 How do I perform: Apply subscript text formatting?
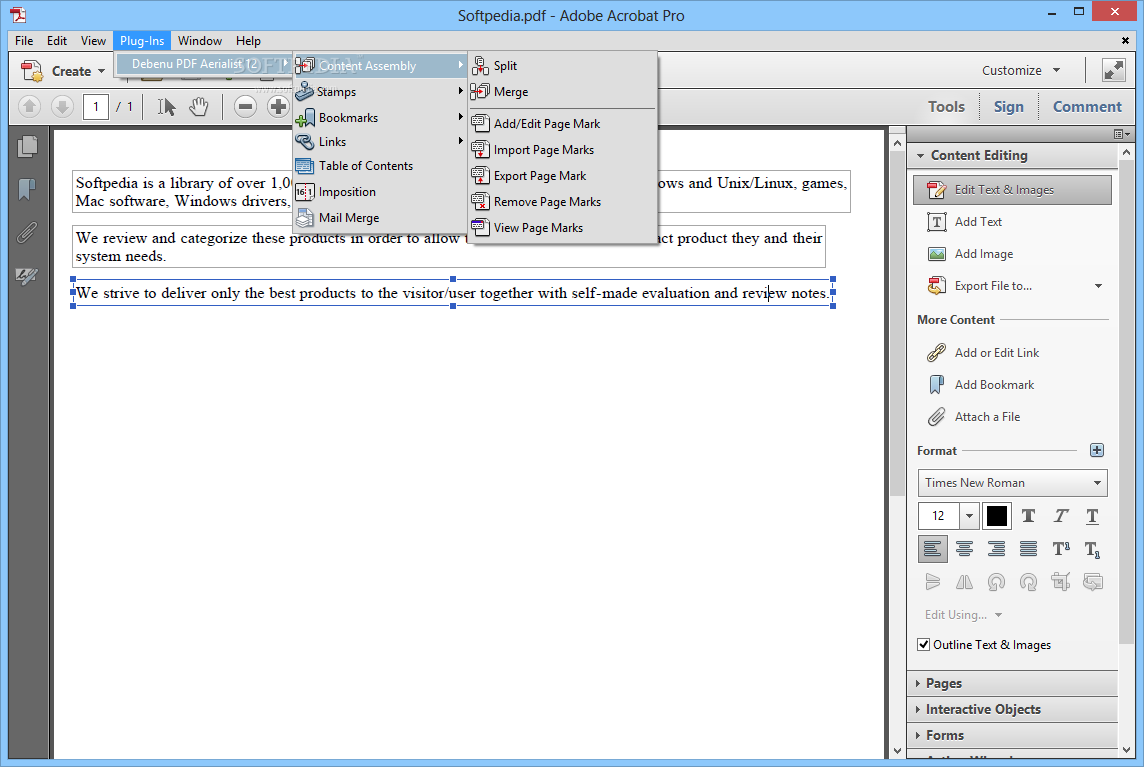[1092, 549]
